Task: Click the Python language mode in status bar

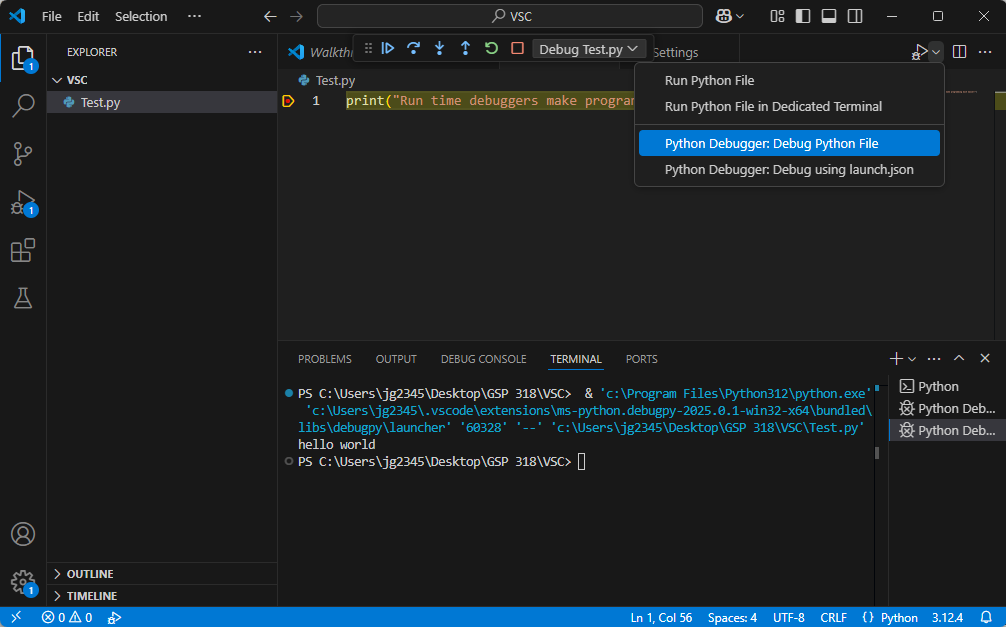Action: pos(898,617)
